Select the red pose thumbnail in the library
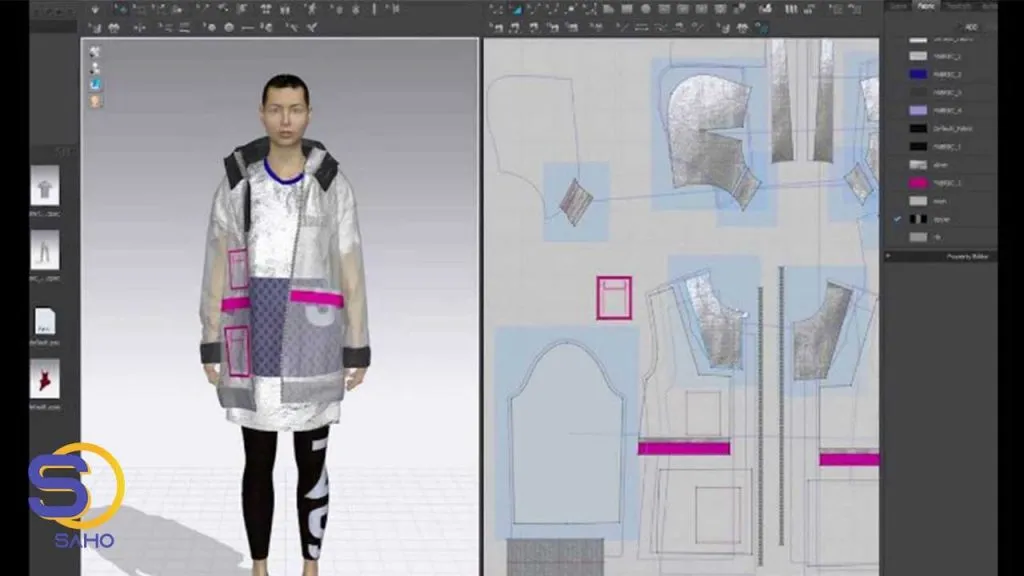 pyautogui.click(x=44, y=379)
